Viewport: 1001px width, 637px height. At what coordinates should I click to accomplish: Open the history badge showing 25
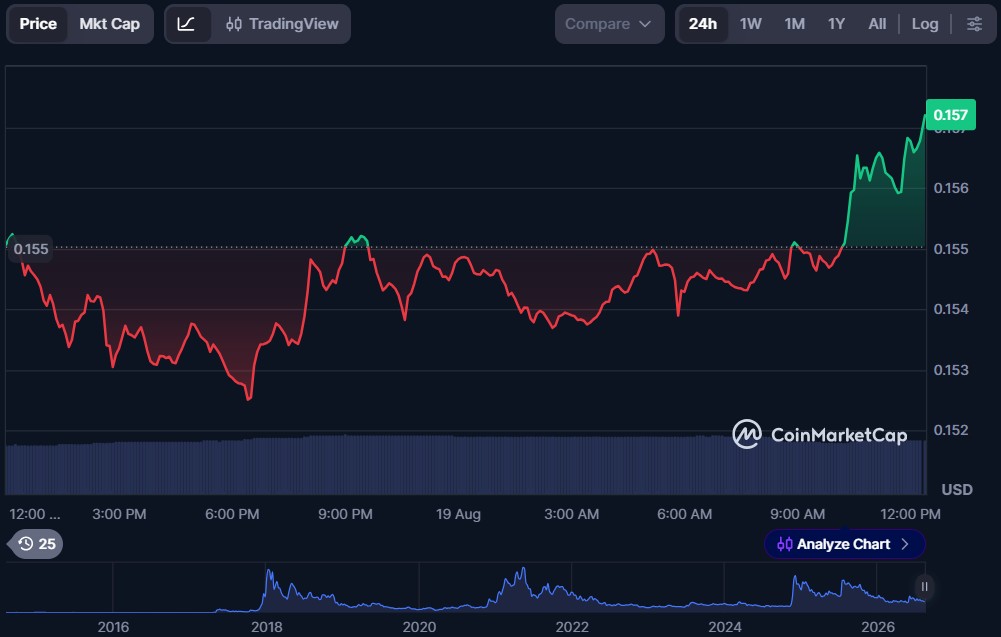click(36, 544)
